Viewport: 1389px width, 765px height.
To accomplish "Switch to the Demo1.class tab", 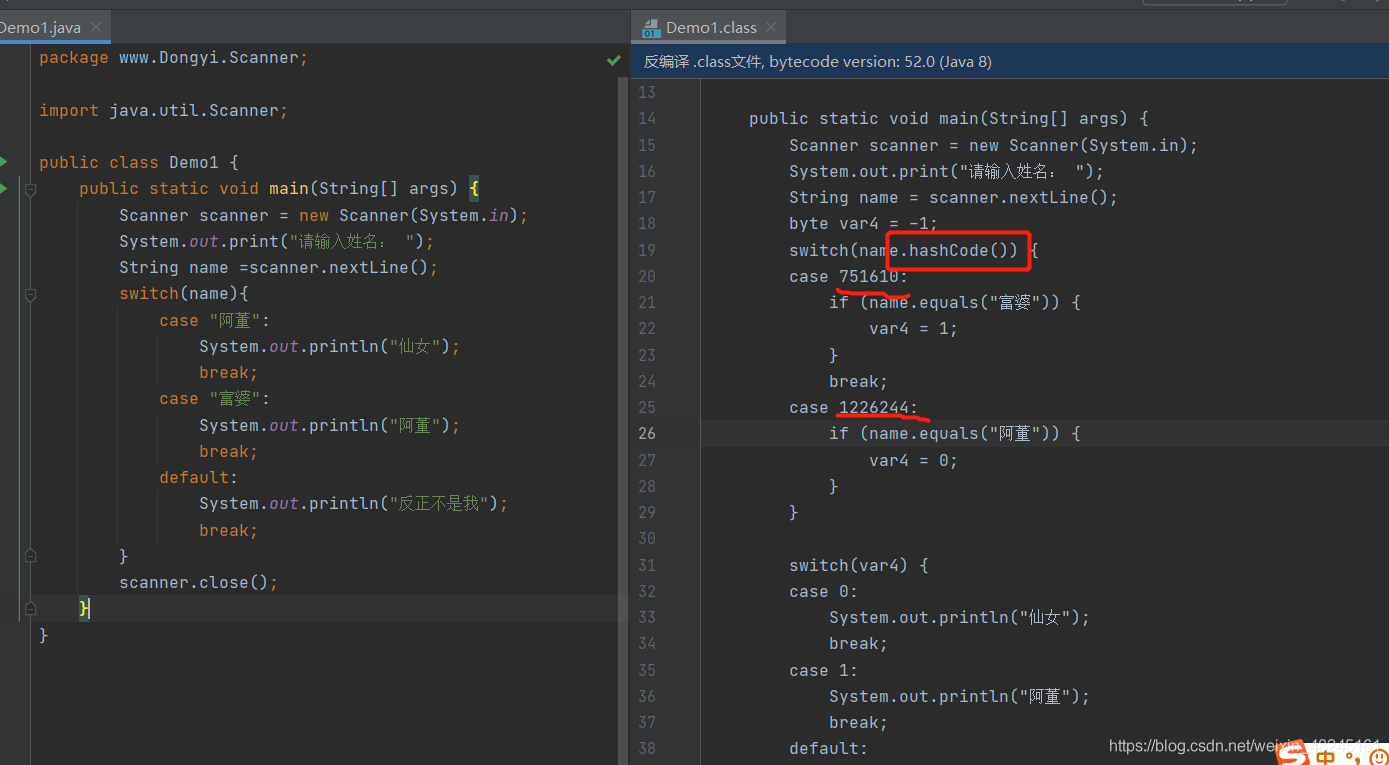I will point(710,28).
